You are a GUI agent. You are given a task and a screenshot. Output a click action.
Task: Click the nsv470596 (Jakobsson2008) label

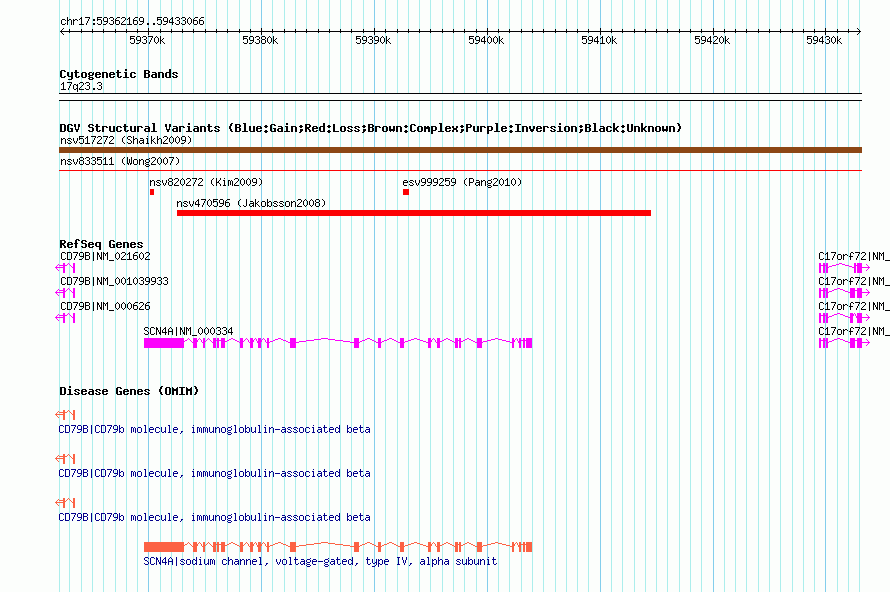(x=251, y=203)
